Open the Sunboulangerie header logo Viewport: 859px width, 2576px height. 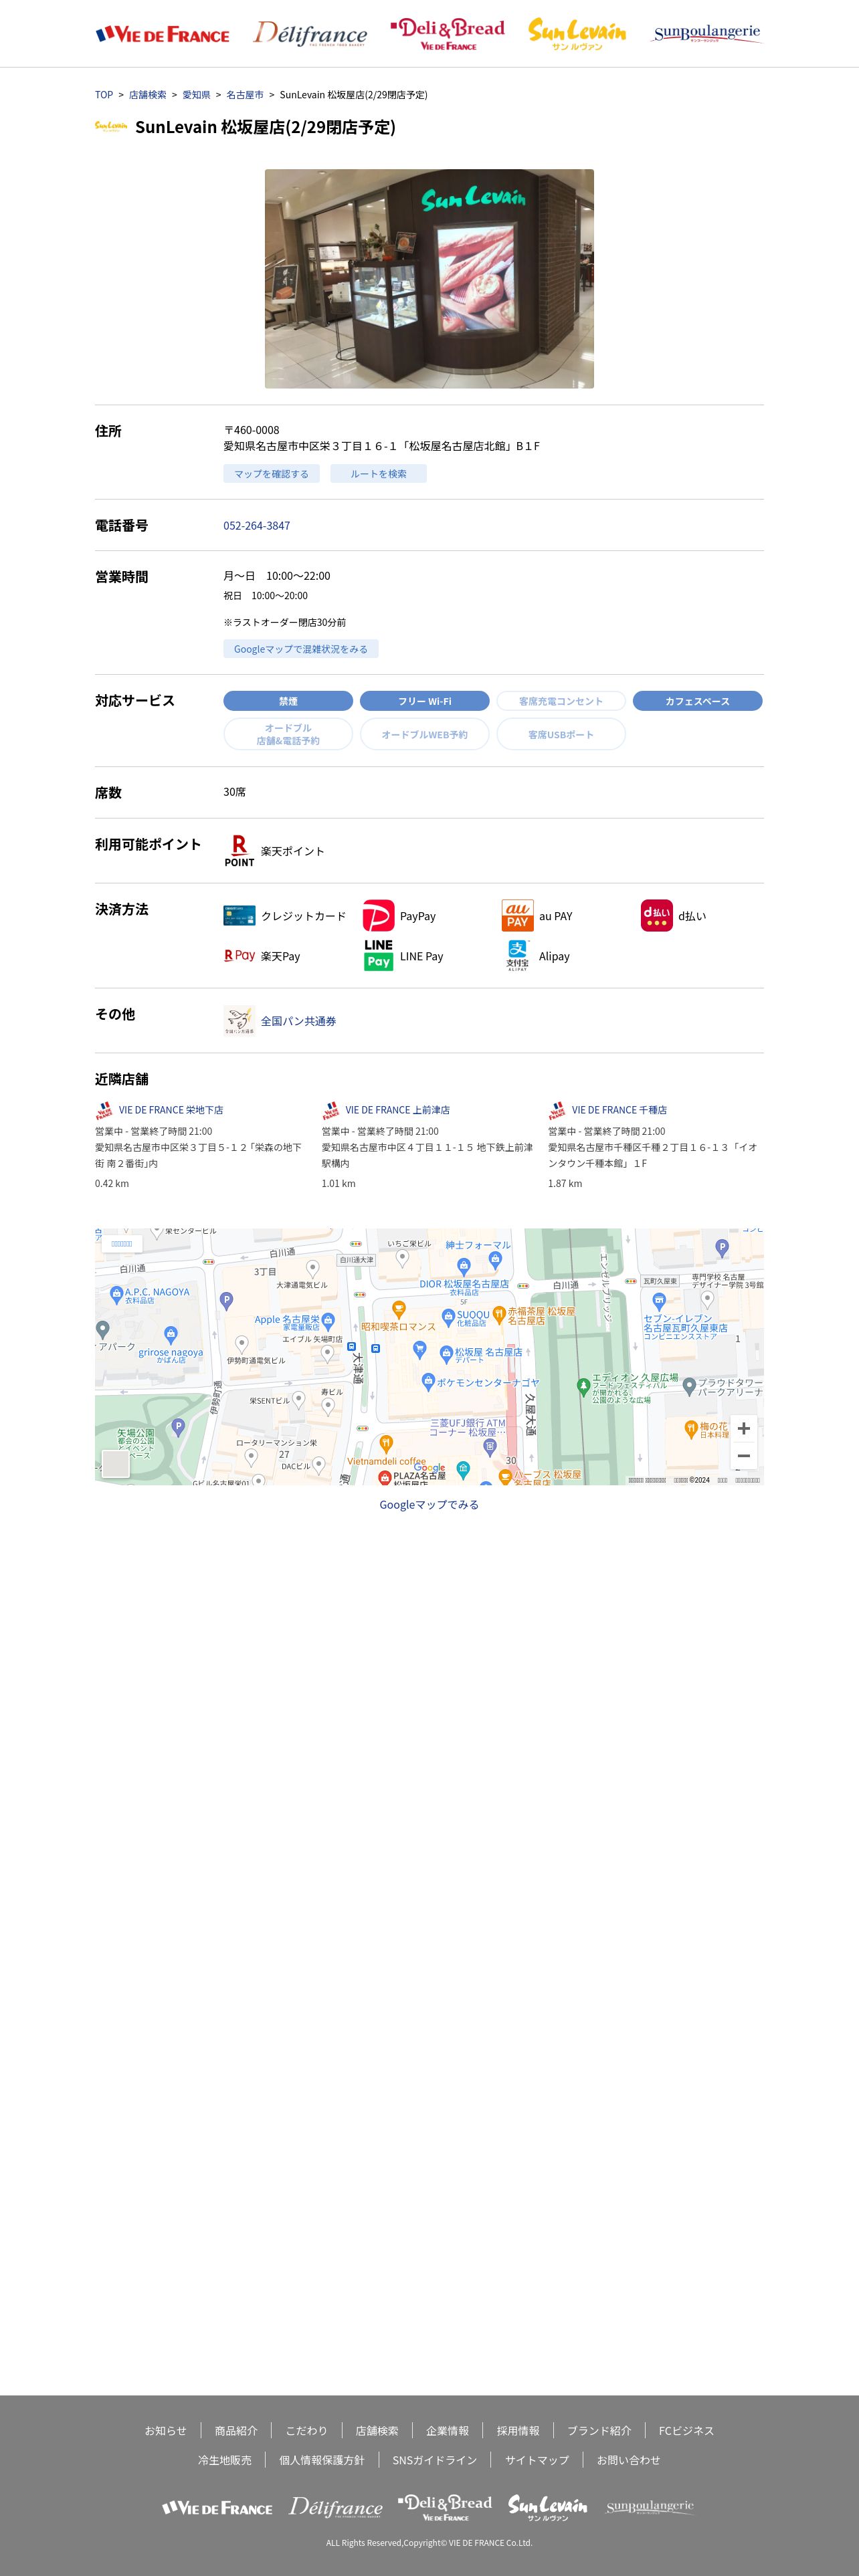click(x=707, y=34)
